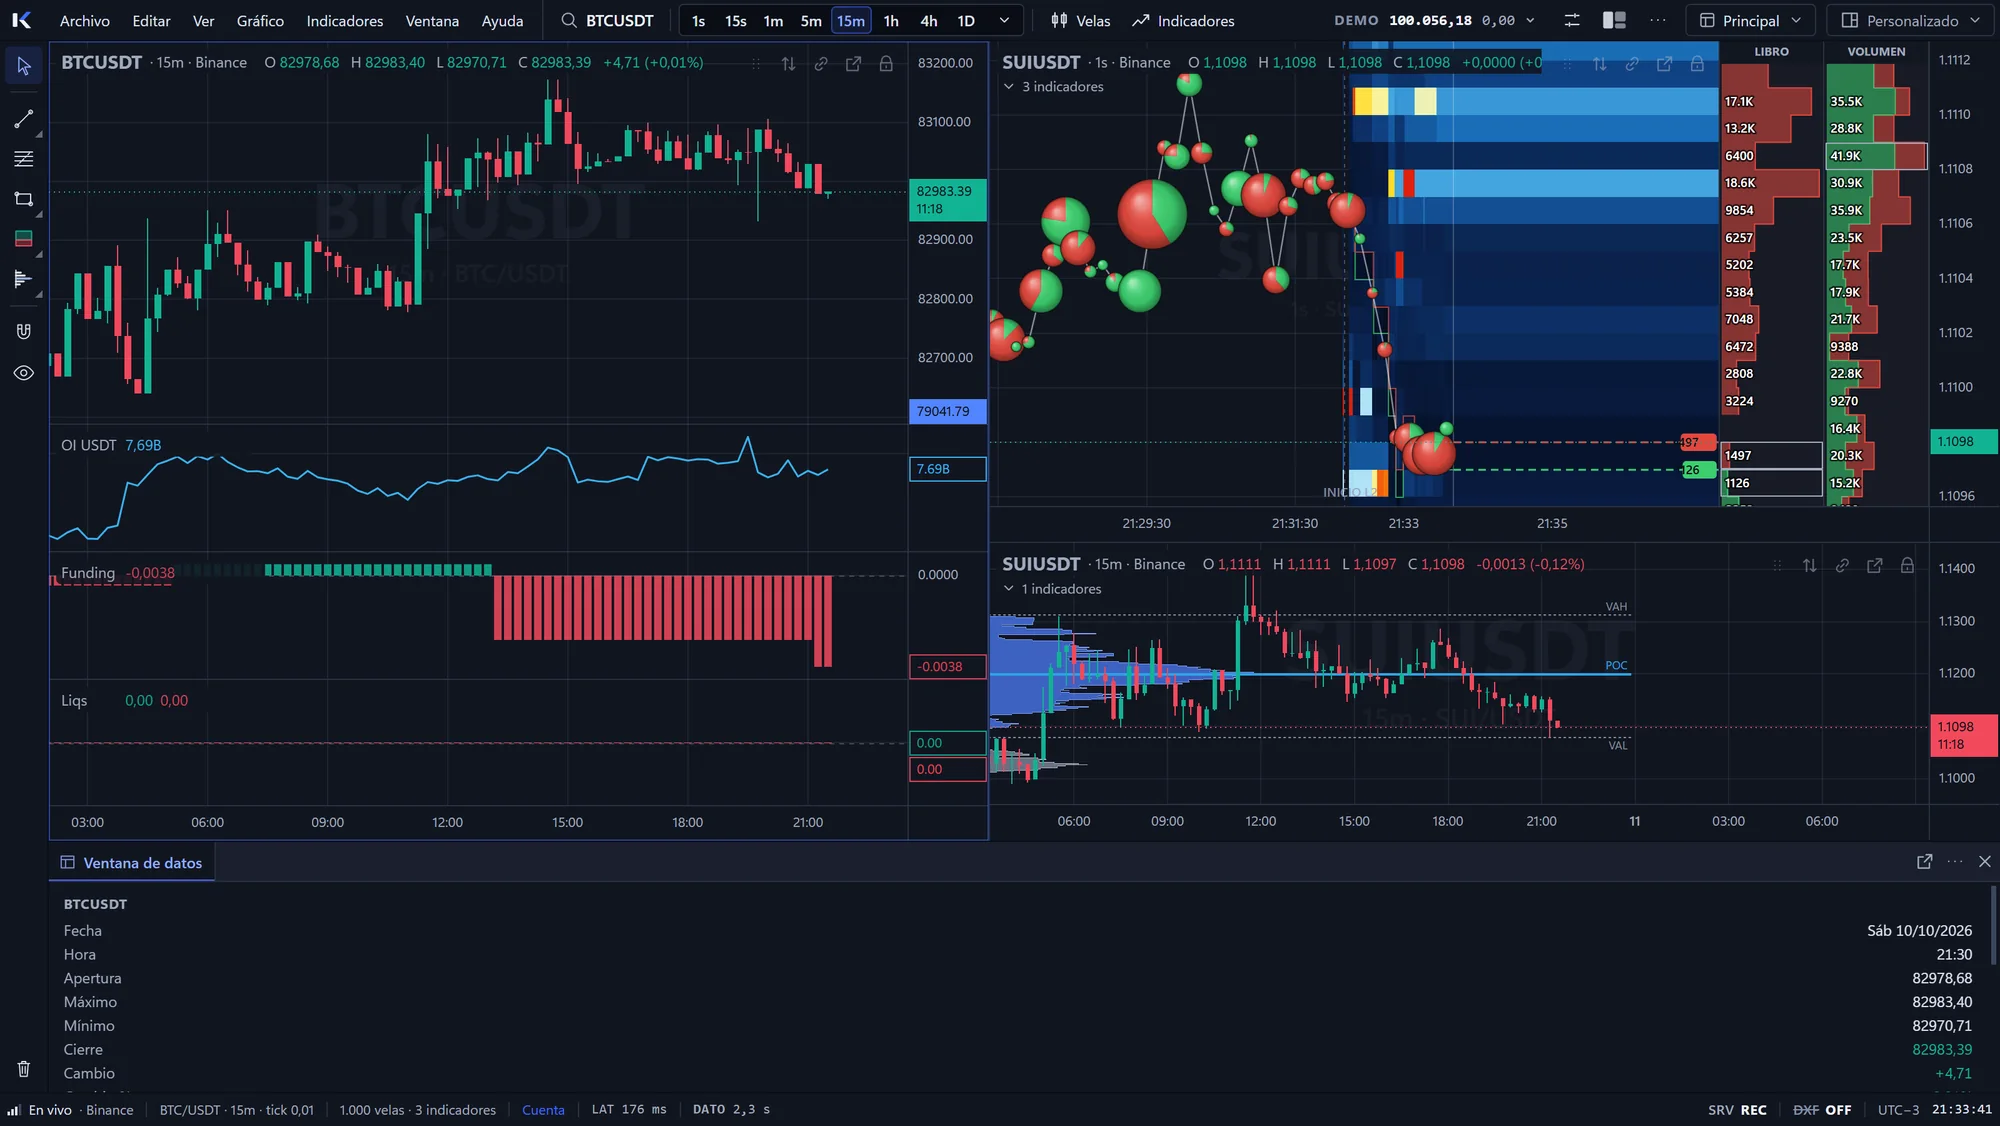Open the more options ellipsis in top bar
This screenshot has height=1126, width=2000.
click(1658, 20)
